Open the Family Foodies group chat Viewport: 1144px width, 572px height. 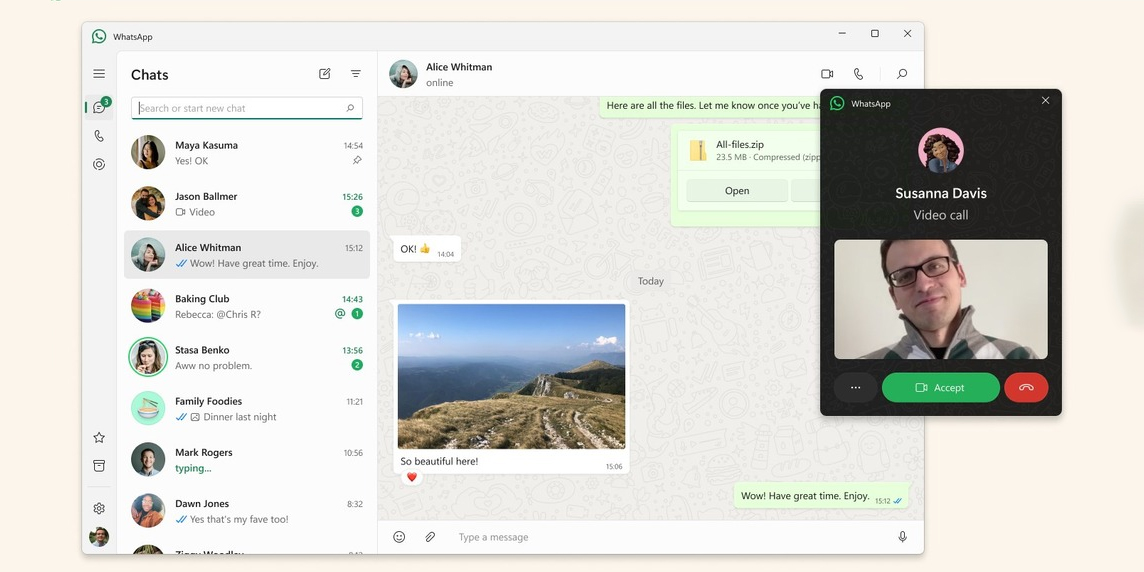247,409
